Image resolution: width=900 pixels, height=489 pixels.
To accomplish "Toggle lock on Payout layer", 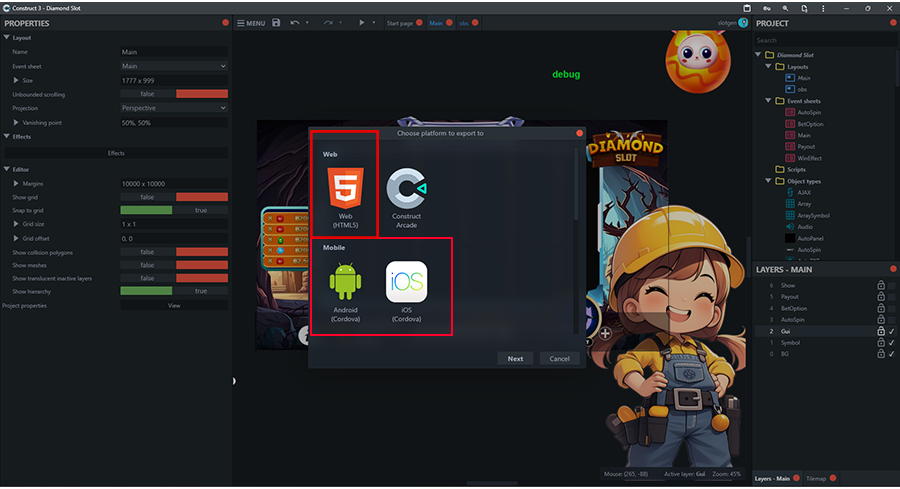I will (x=880, y=297).
